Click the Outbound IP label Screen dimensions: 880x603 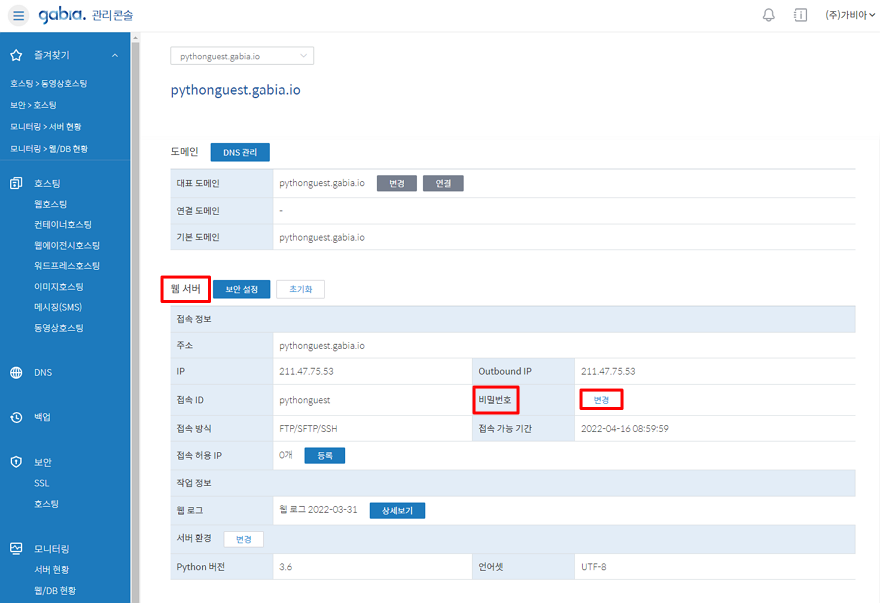(505, 371)
